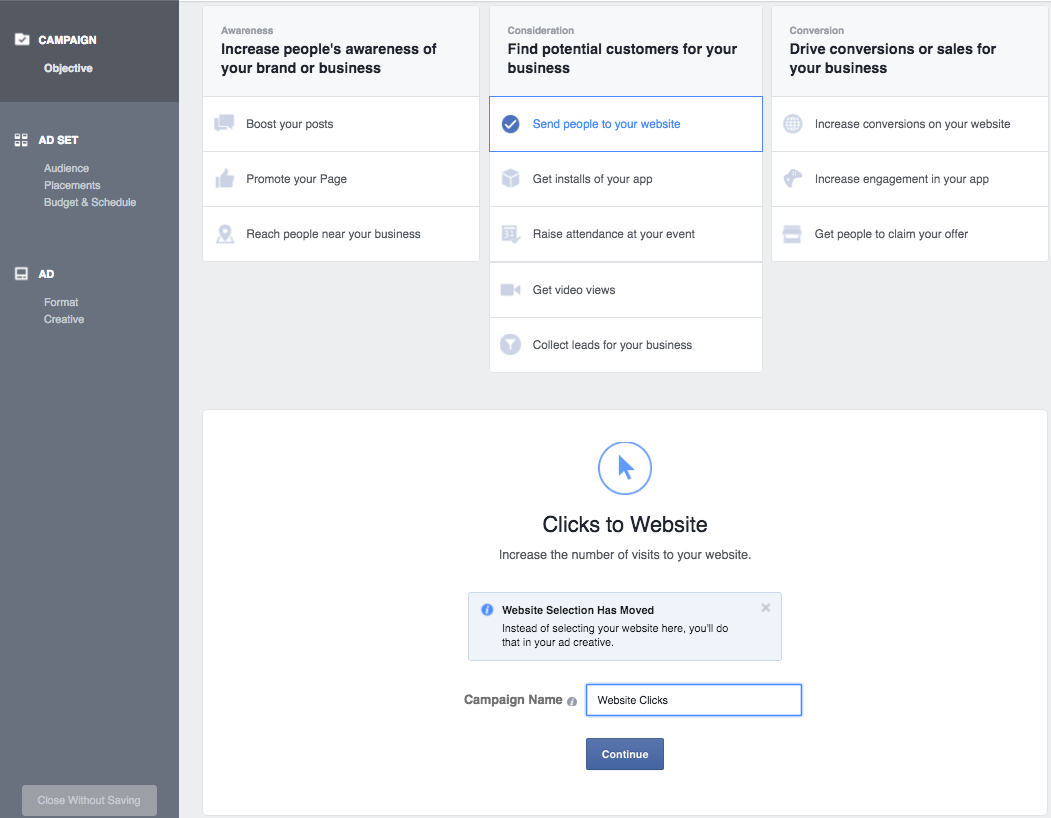
Task: Click 'Increase the number of visits' text
Action: click(625, 554)
